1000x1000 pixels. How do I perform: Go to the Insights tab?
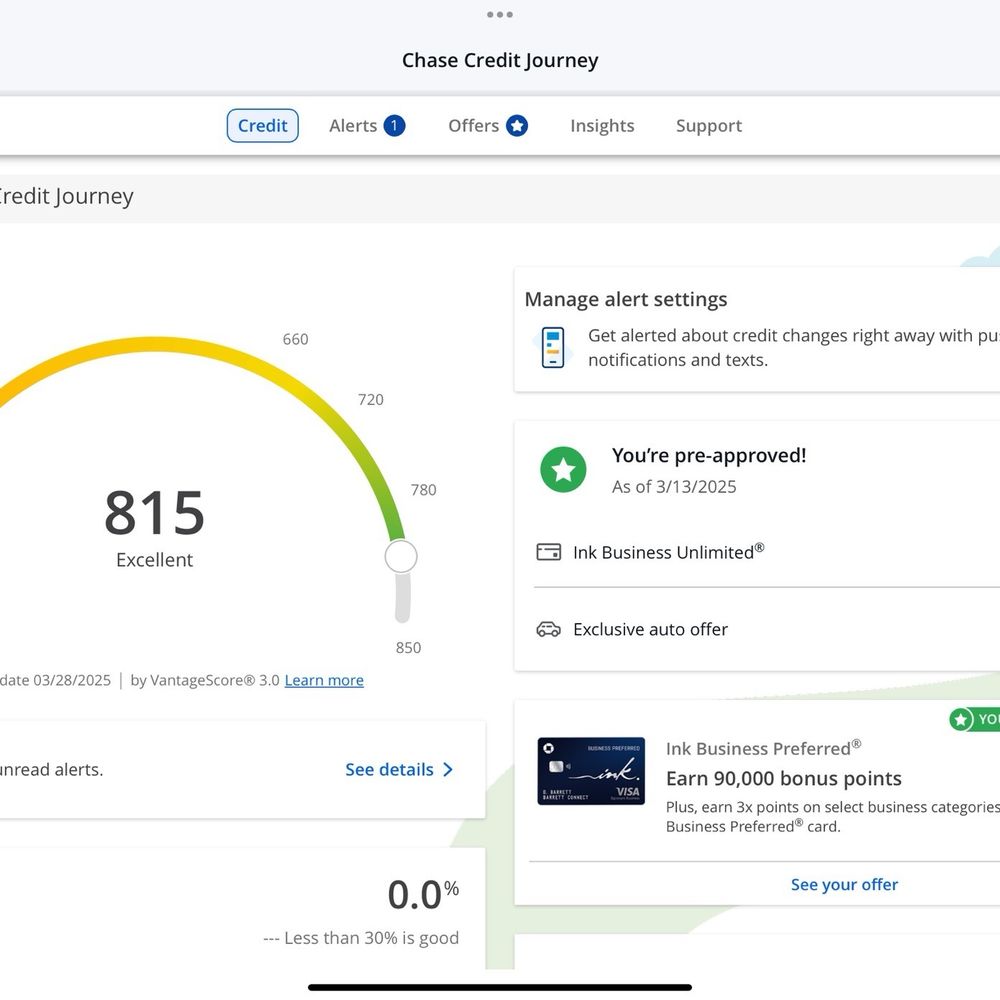pyautogui.click(x=602, y=126)
